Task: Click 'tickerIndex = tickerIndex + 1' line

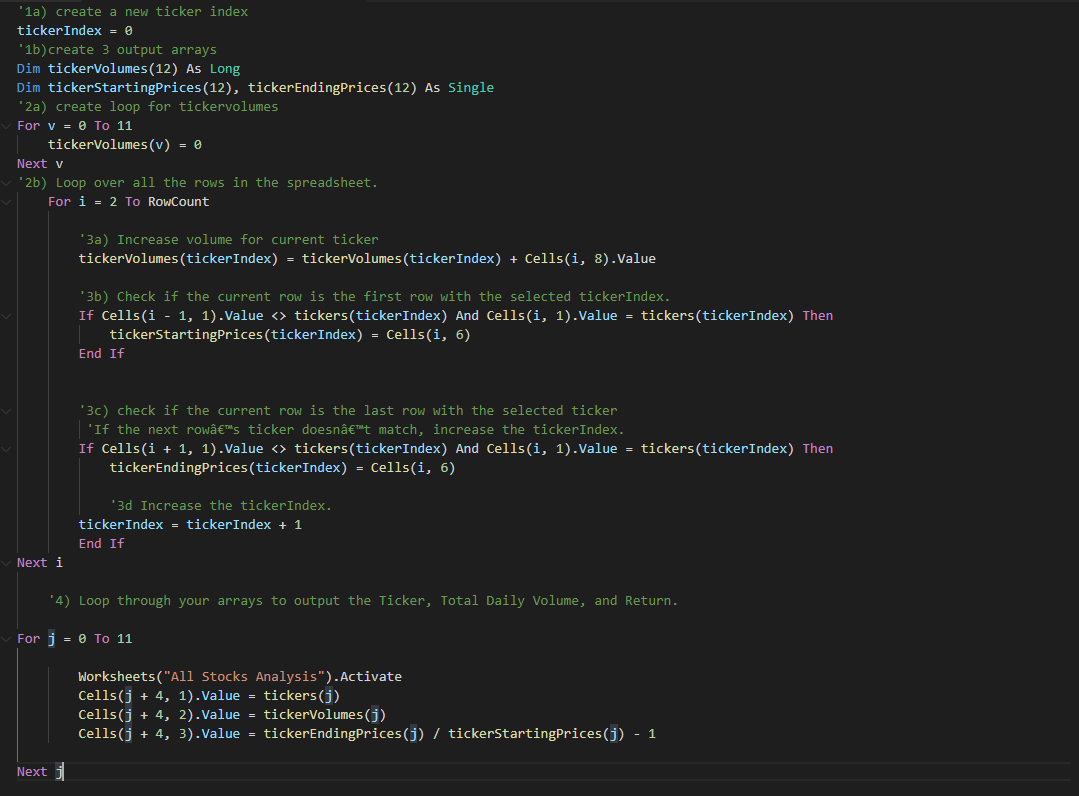Action: [x=190, y=525]
